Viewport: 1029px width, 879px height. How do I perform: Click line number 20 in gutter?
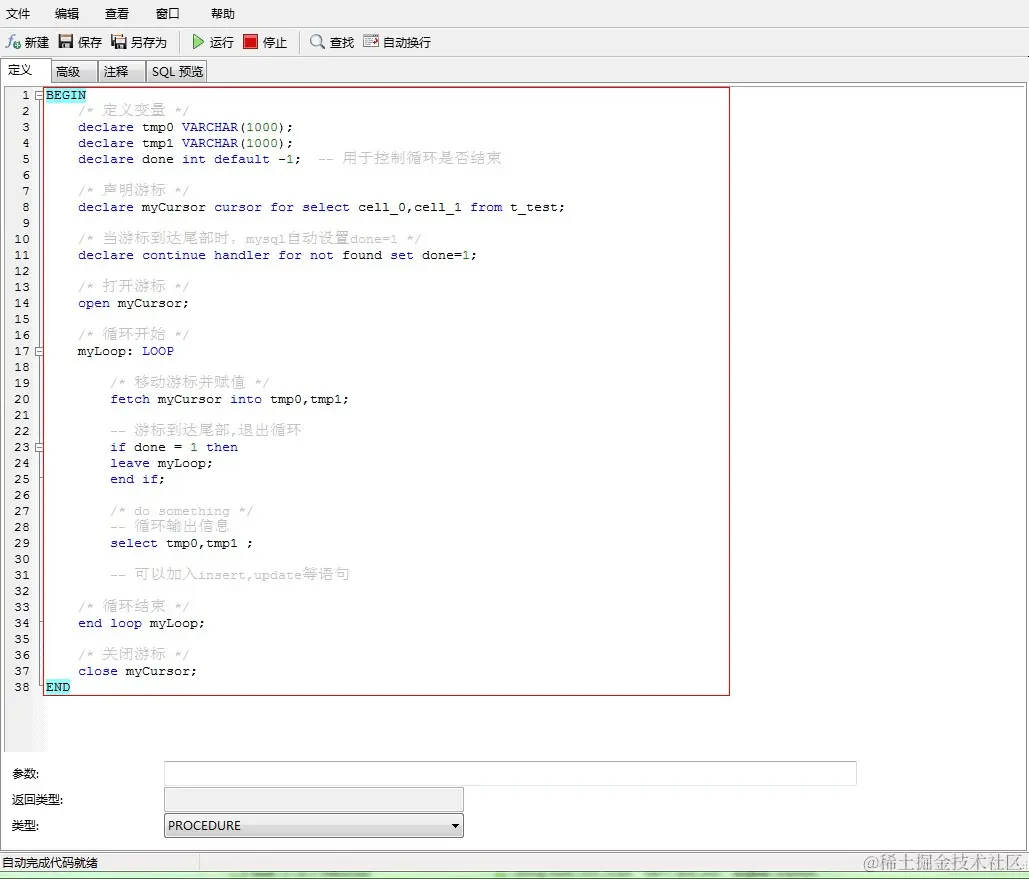tap(22, 399)
